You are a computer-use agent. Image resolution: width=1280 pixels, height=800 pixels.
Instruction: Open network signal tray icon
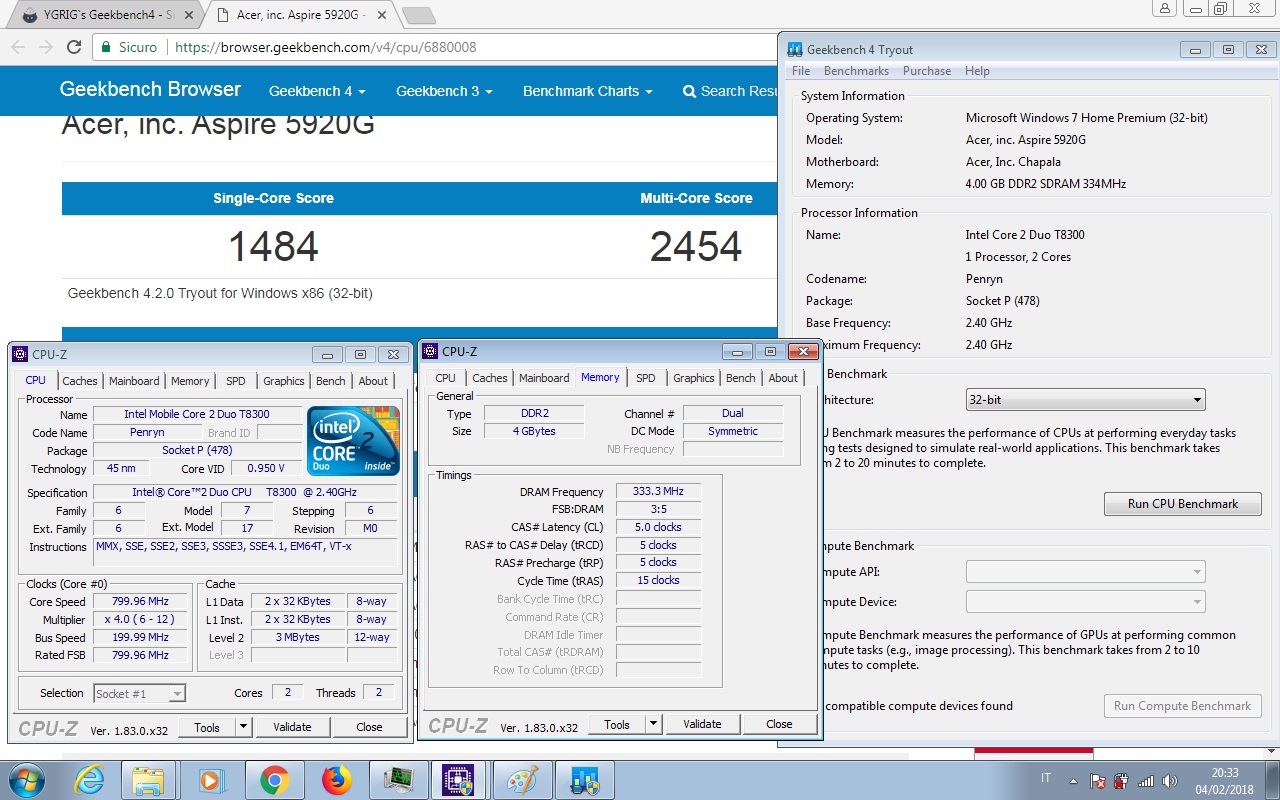pos(1146,781)
